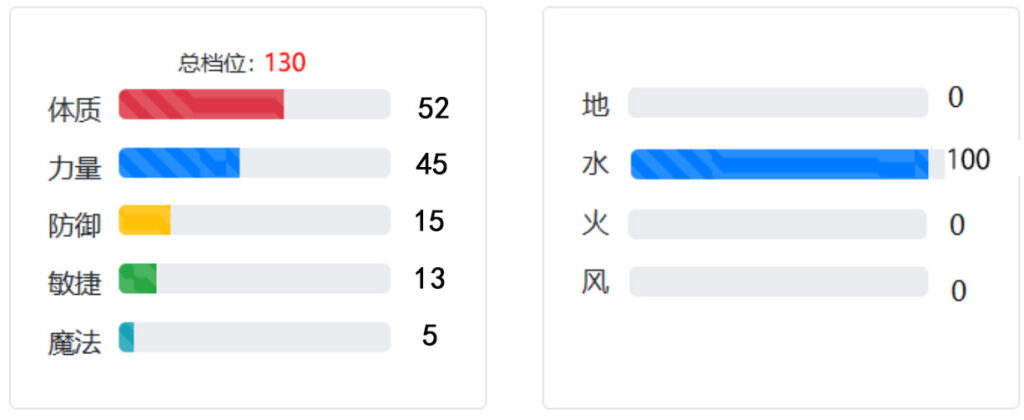This screenshot has width=1024, height=420.
Task: Click the empty 风 element bar
Action: click(778, 282)
